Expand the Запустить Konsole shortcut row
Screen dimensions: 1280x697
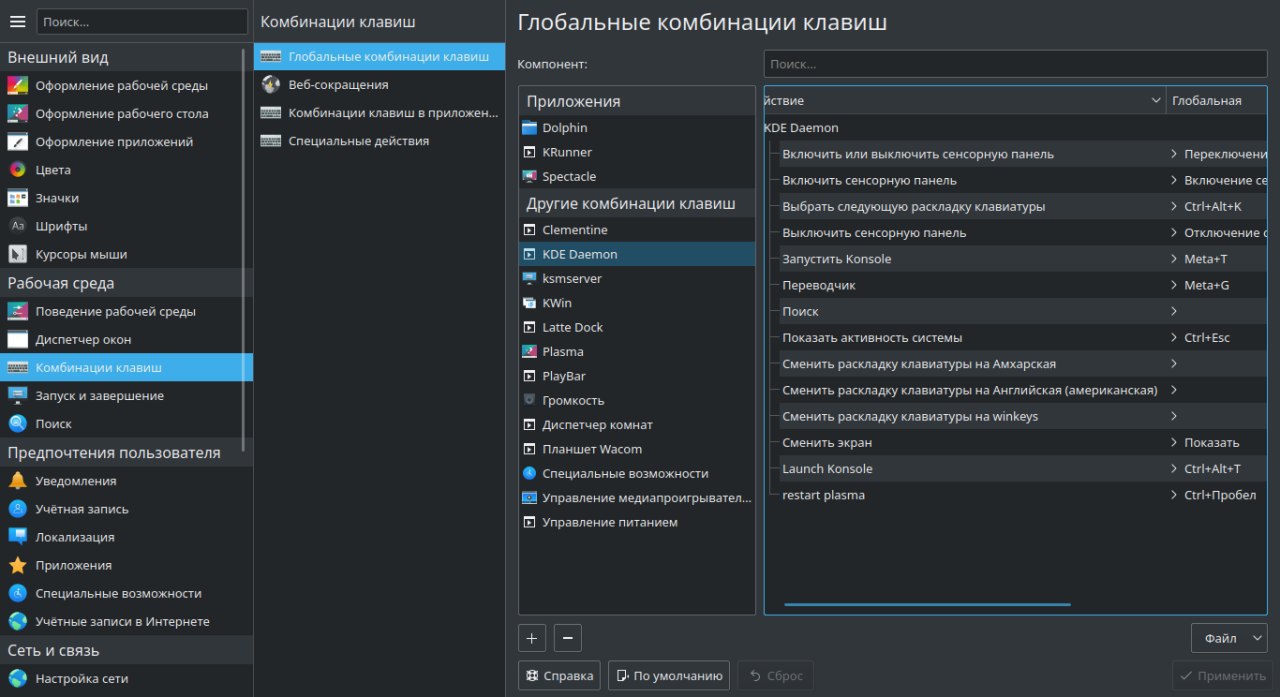[x=1174, y=259]
